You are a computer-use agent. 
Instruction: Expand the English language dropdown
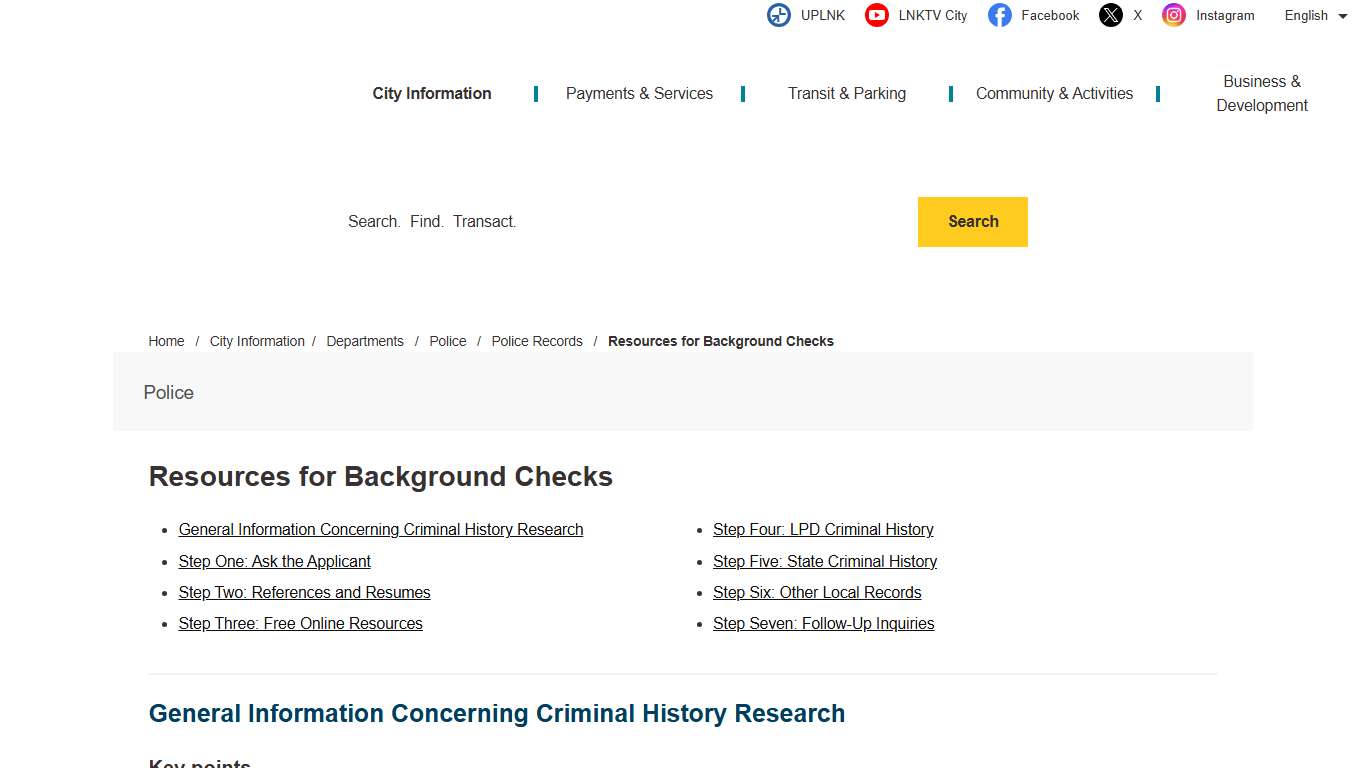point(1314,15)
